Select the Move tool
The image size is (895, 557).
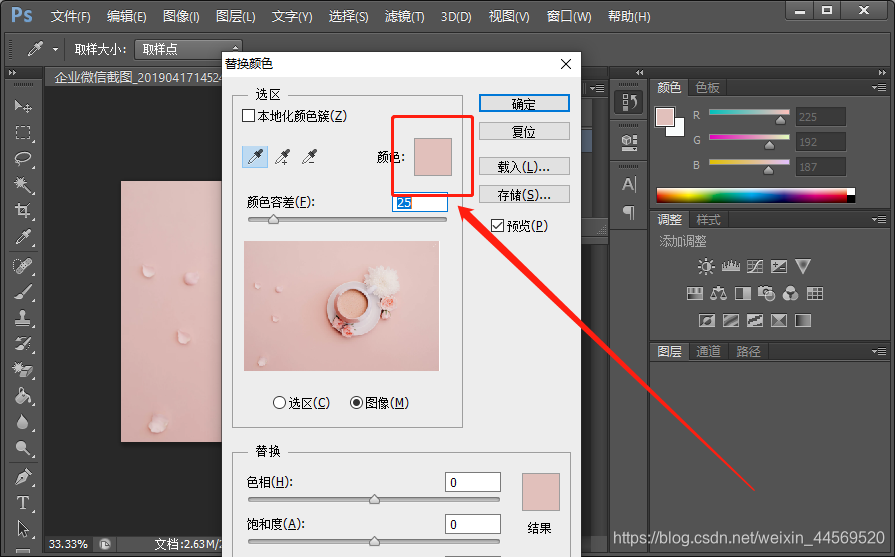(x=23, y=106)
